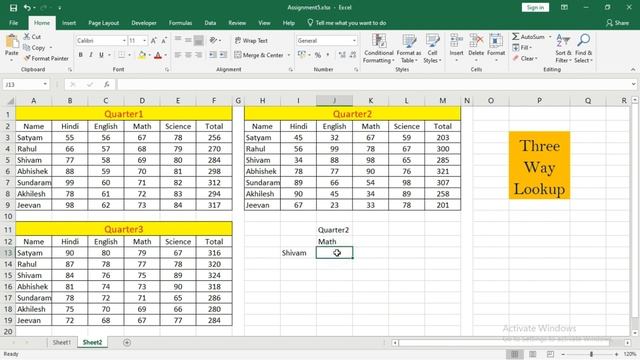The height and width of the screenshot is (360, 640).
Task: Click the Sign in button
Action: [535, 8]
